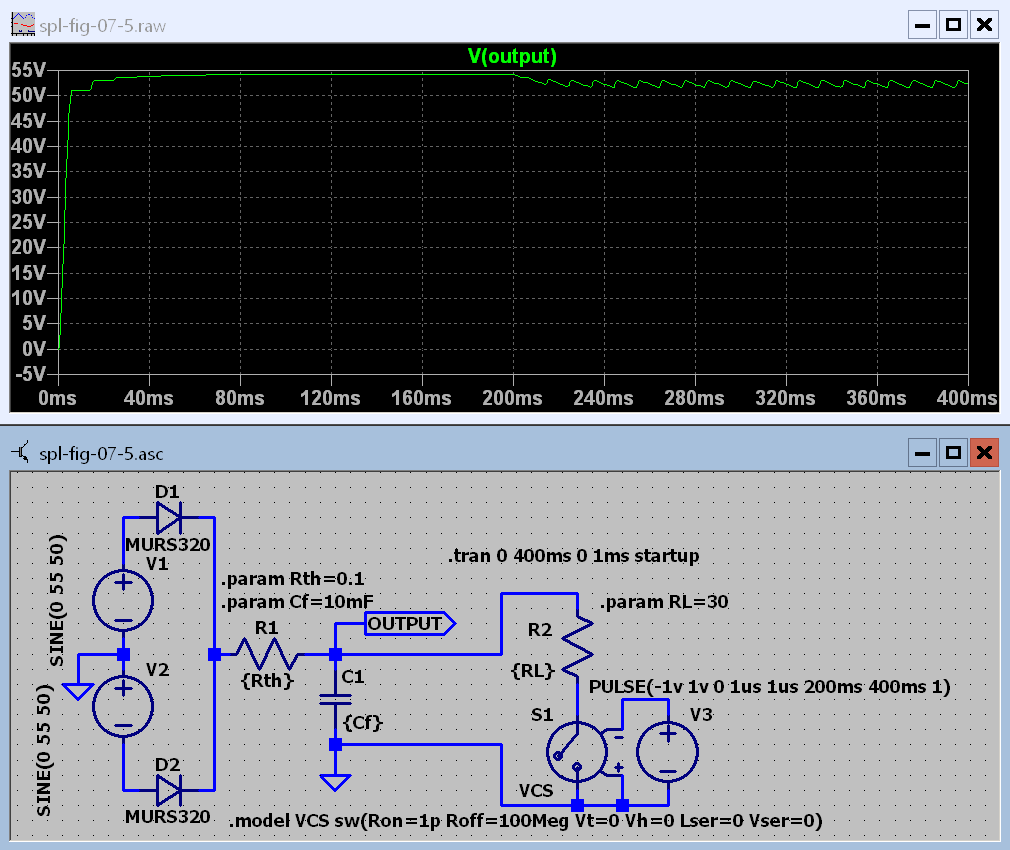This screenshot has width=1010, height=850.
Task: Click the V(output) trace label
Action: point(512,56)
